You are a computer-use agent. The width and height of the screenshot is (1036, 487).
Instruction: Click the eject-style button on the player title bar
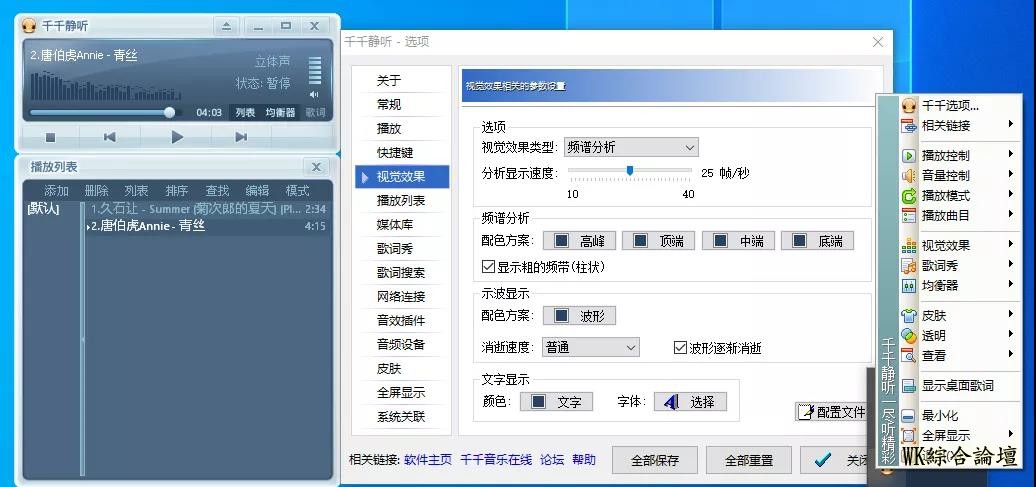click(x=226, y=26)
